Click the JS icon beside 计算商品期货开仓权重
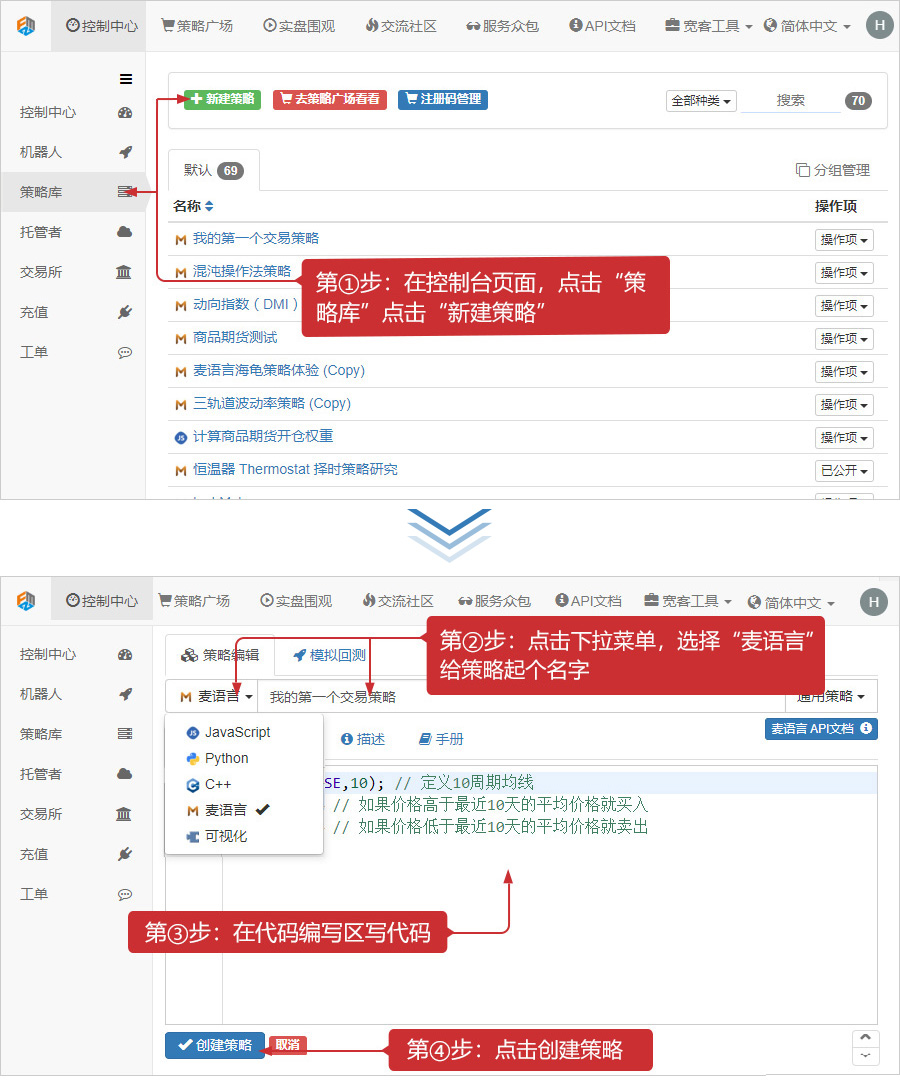Screen dimensions: 900x1086 (181, 437)
